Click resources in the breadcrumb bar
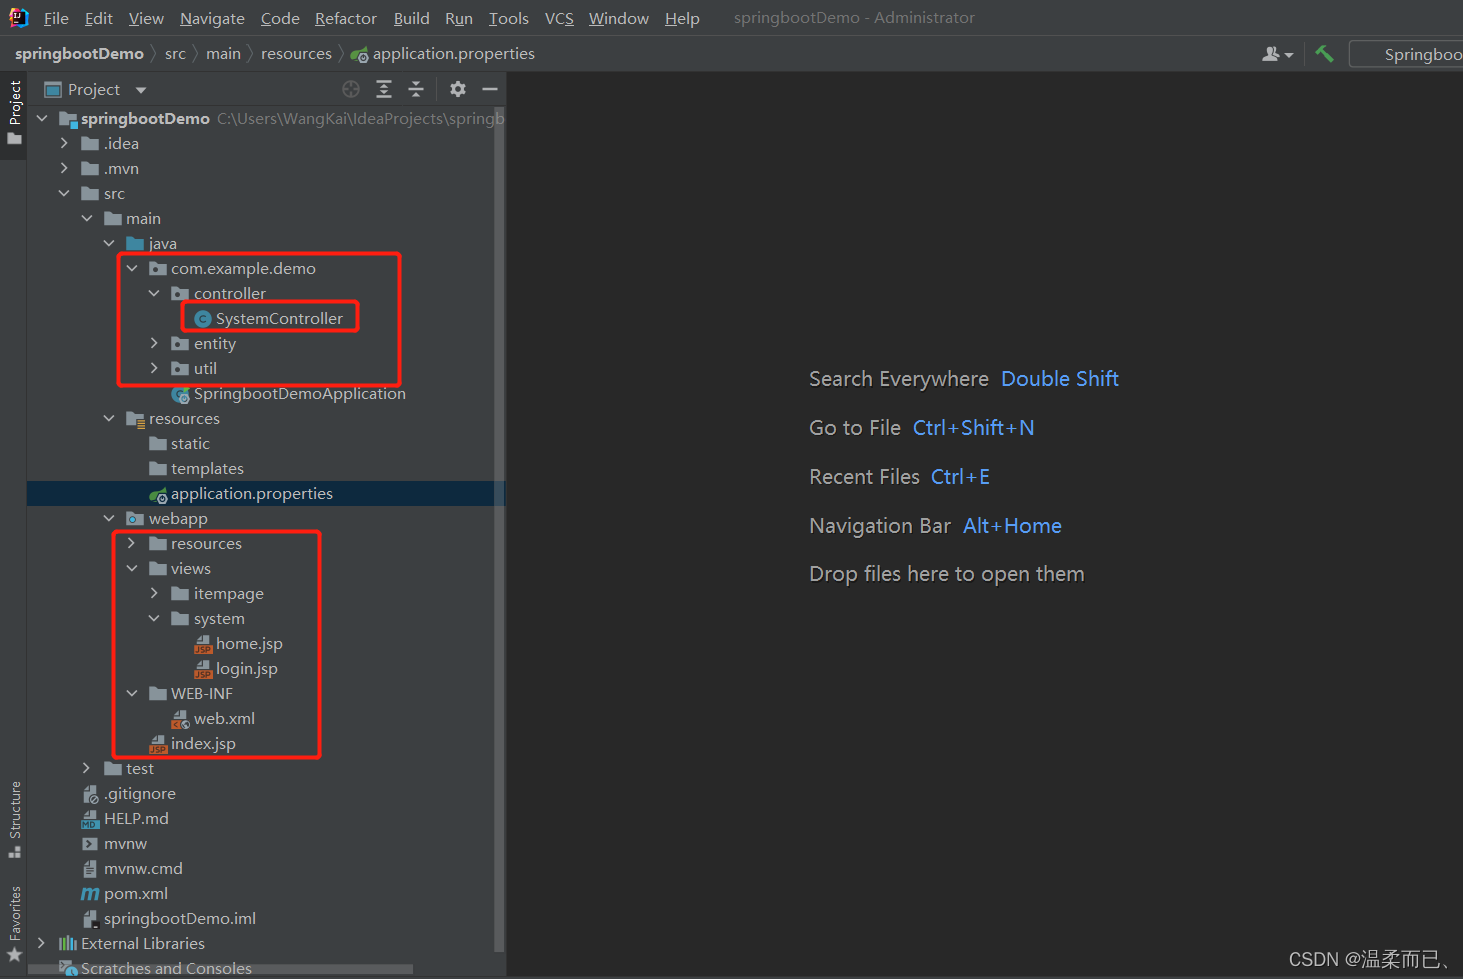Viewport: 1463px width, 979px height. pos(296,54)
